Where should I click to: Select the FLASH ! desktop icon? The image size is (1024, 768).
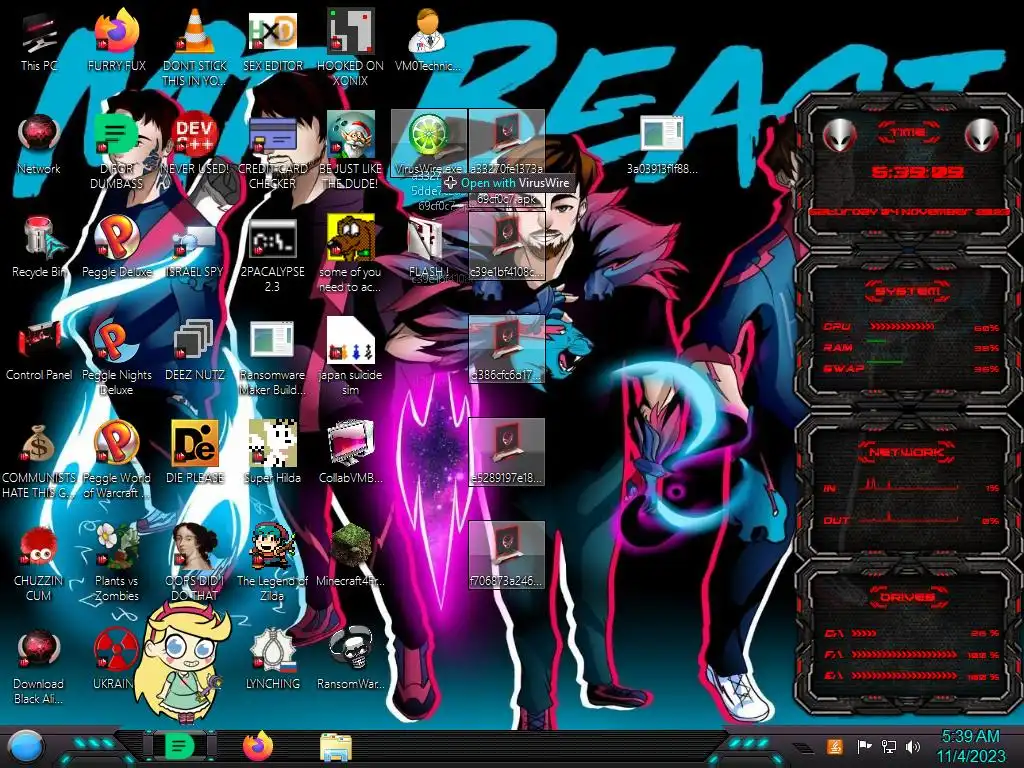(x=428, y=247)
